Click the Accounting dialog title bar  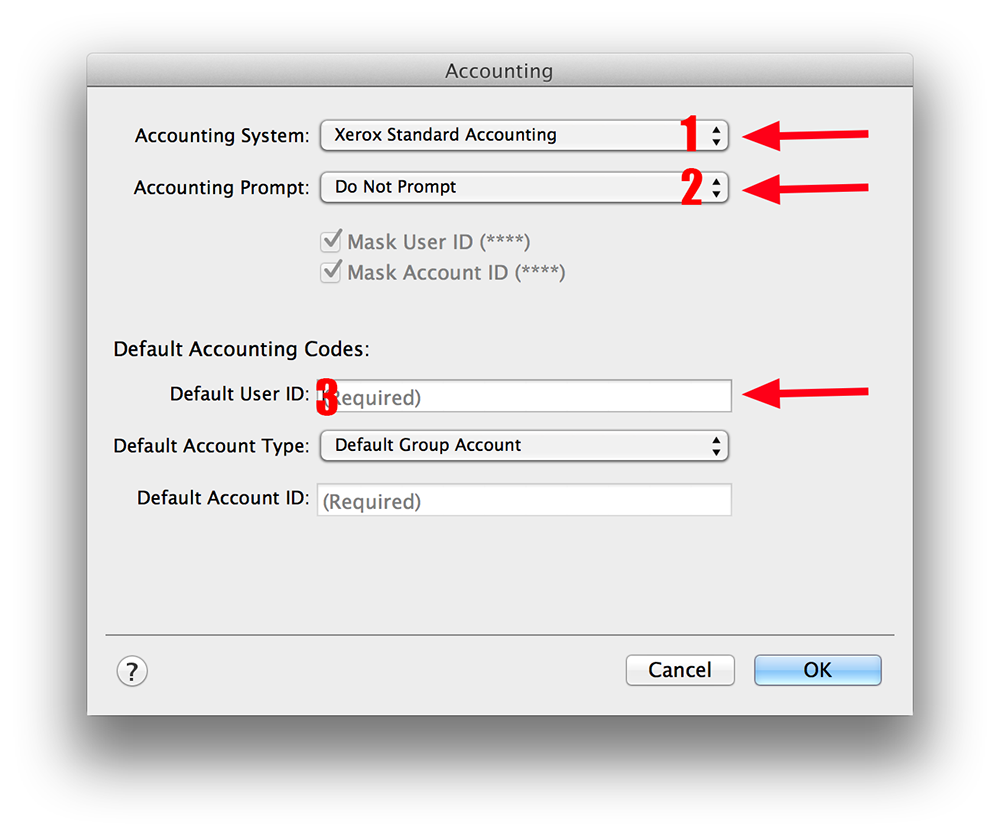[x=499, y=71]
